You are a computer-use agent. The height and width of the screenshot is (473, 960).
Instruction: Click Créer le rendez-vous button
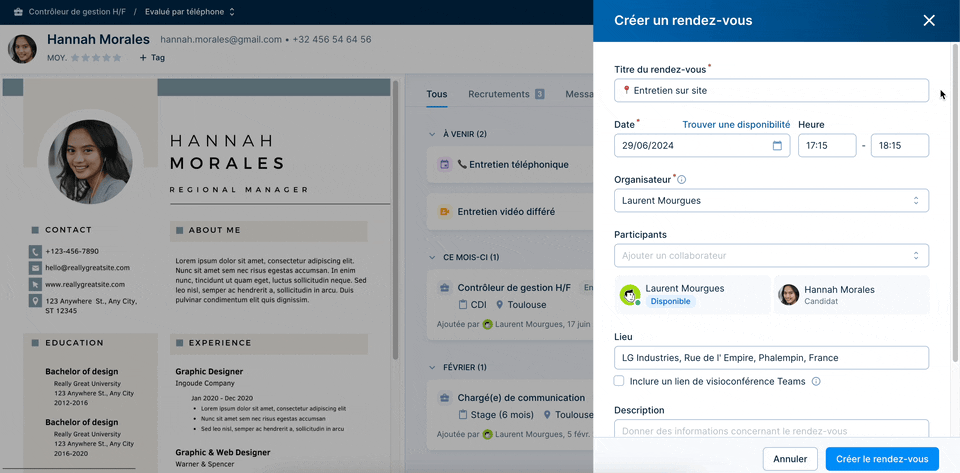882,459
